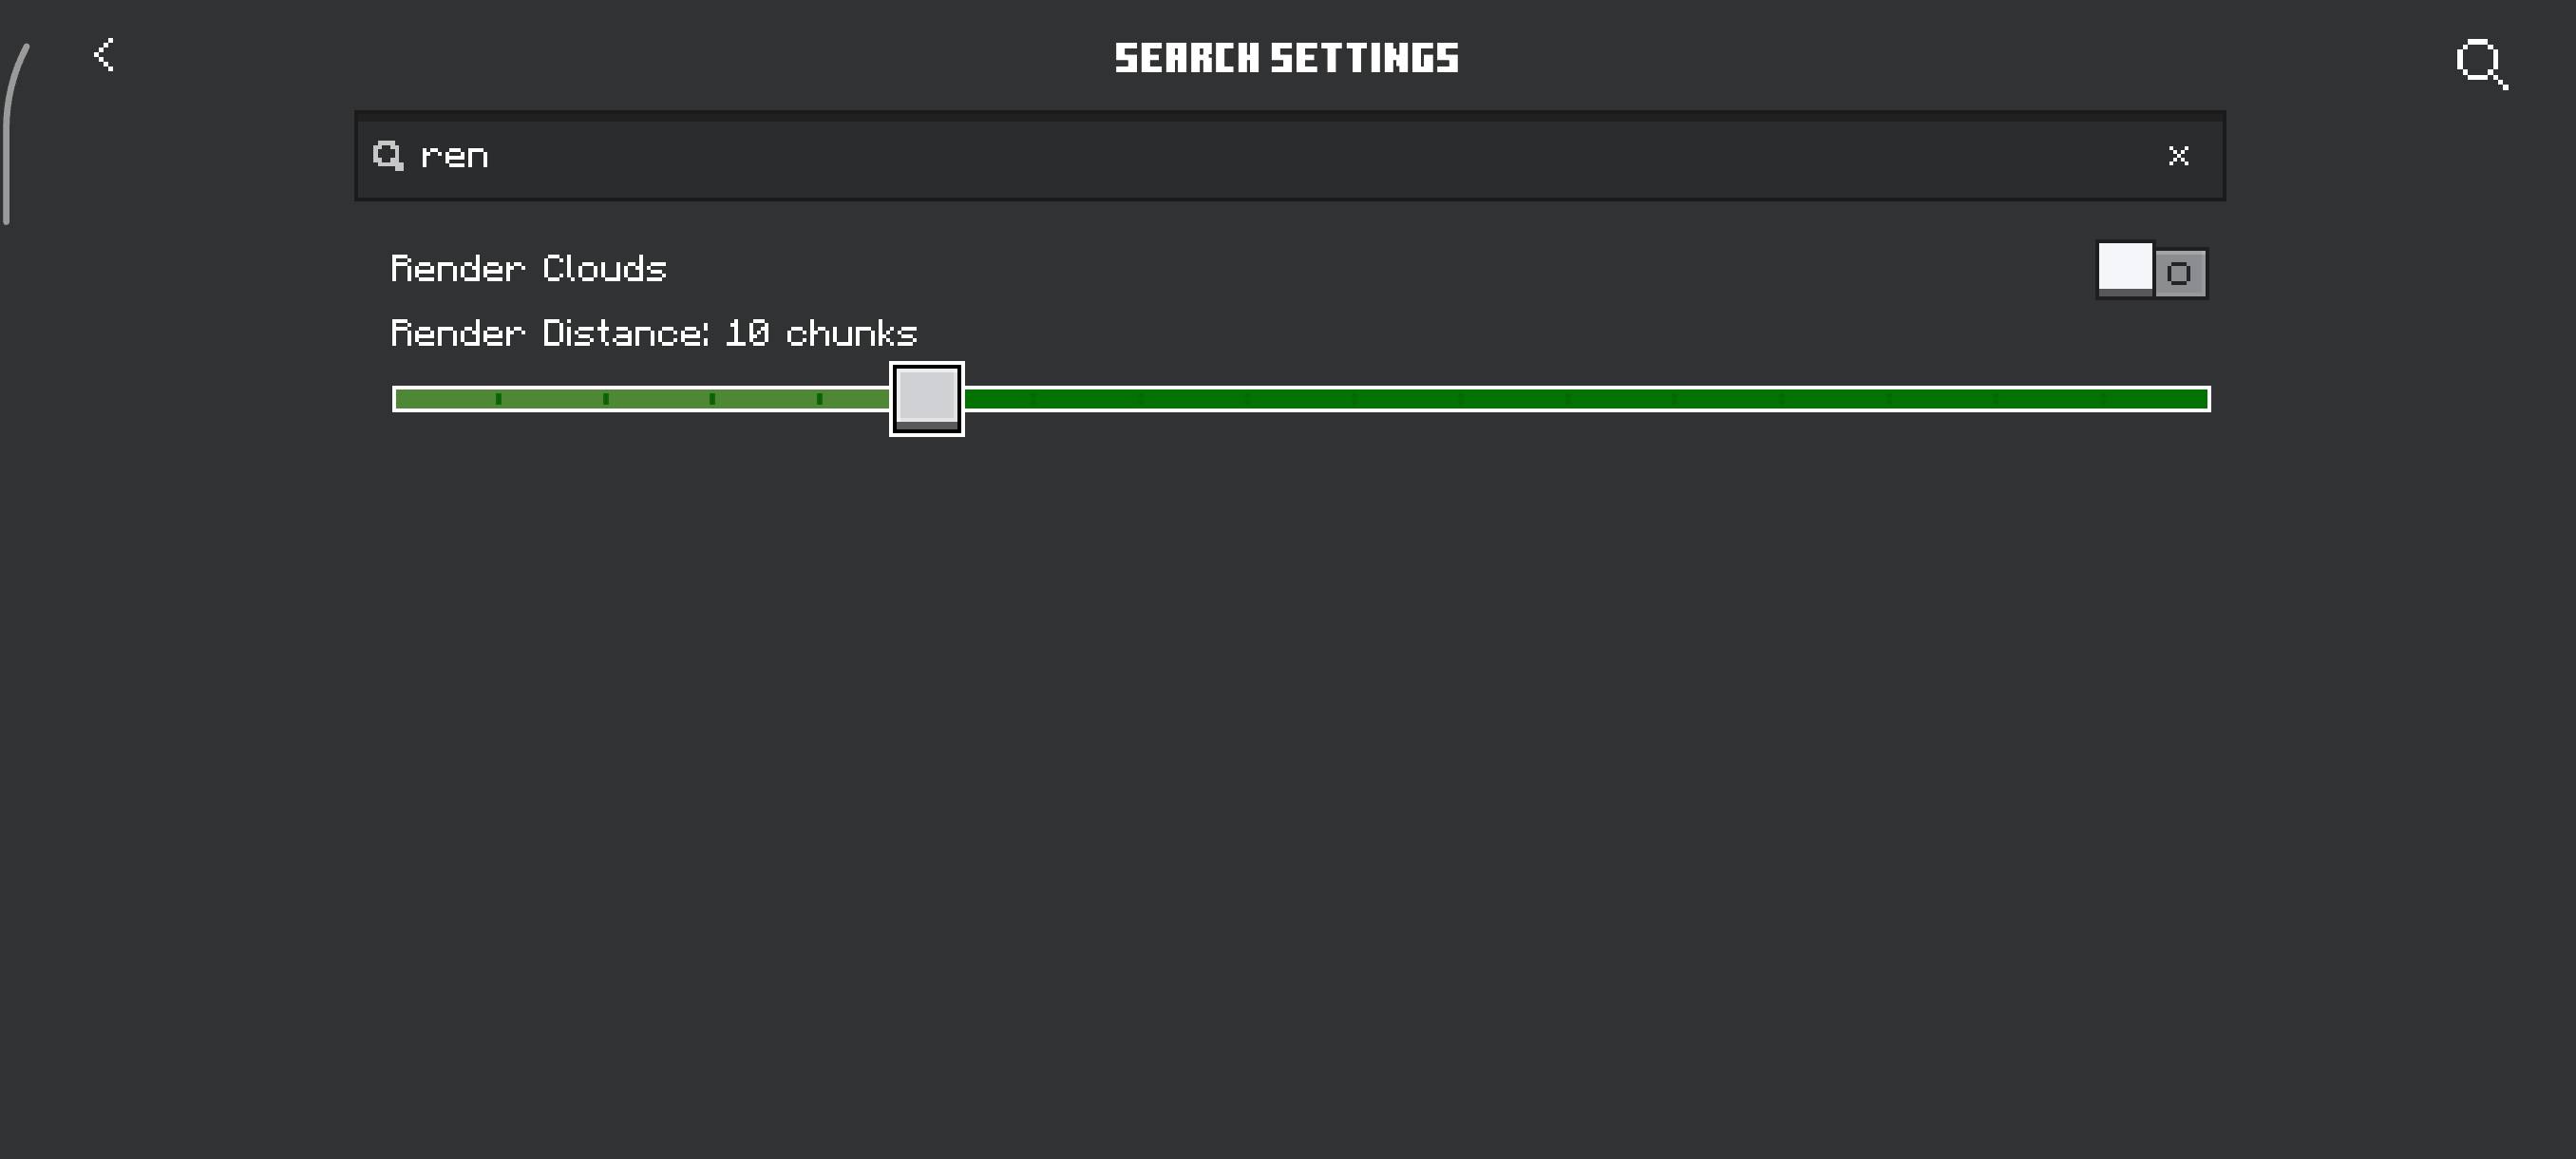Click the leftmost tick on the render slider

pyautogui.click(x=497, y=398)
